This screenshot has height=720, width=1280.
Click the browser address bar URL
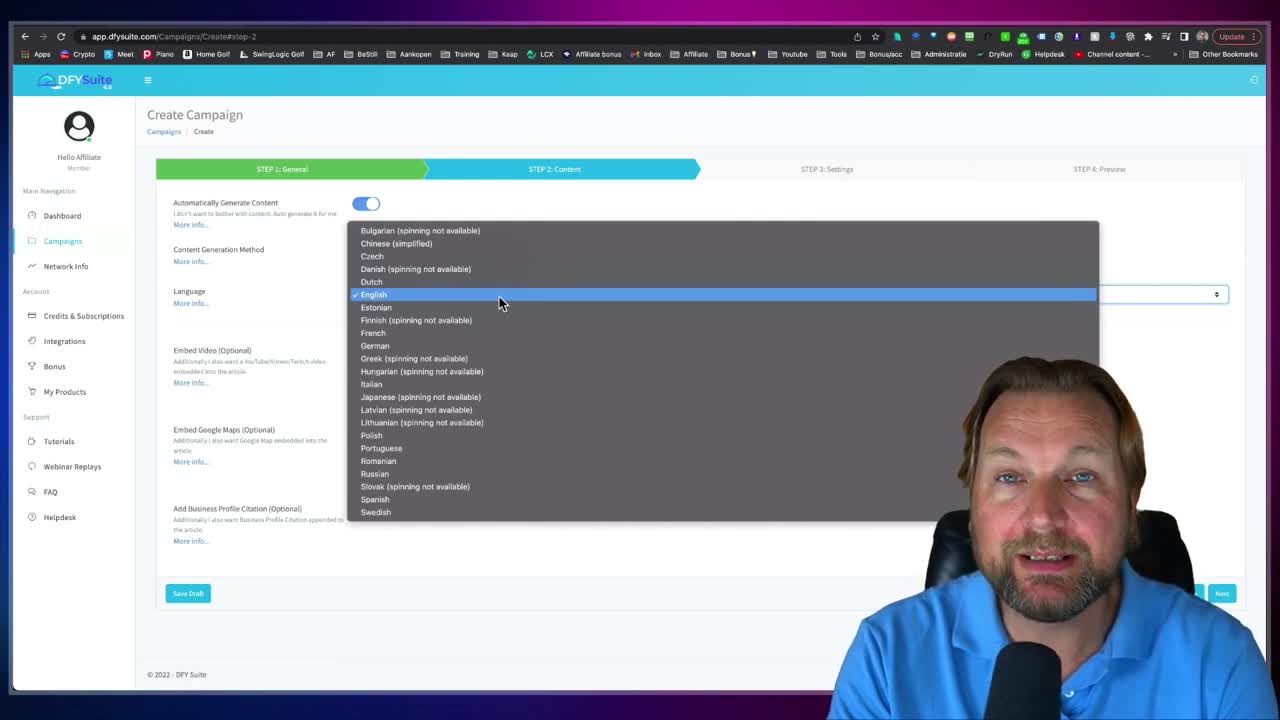pyautogui.click(x=174, y=36)
